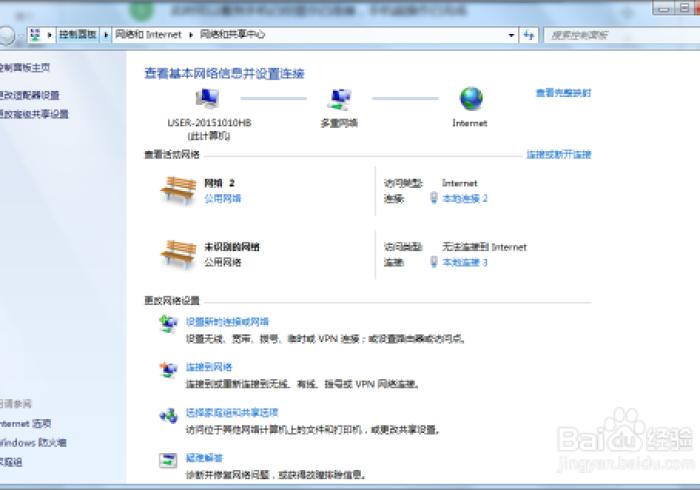Screen dimensions: 700x490
Task: Click the control panel icon in address bar
Action: point(35,34)
